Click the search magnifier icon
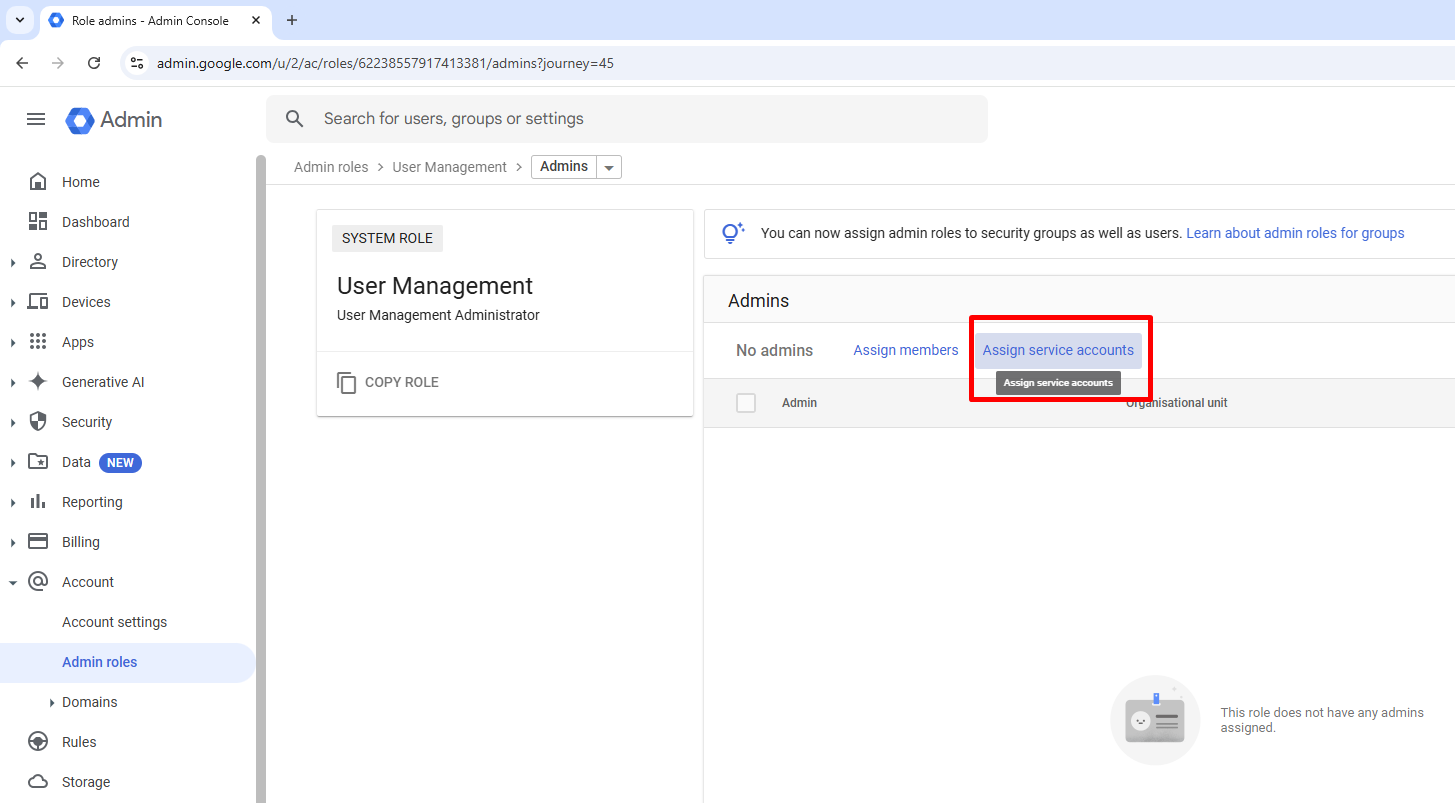The height and width of the screenshot is (803, 1455). 295,119
